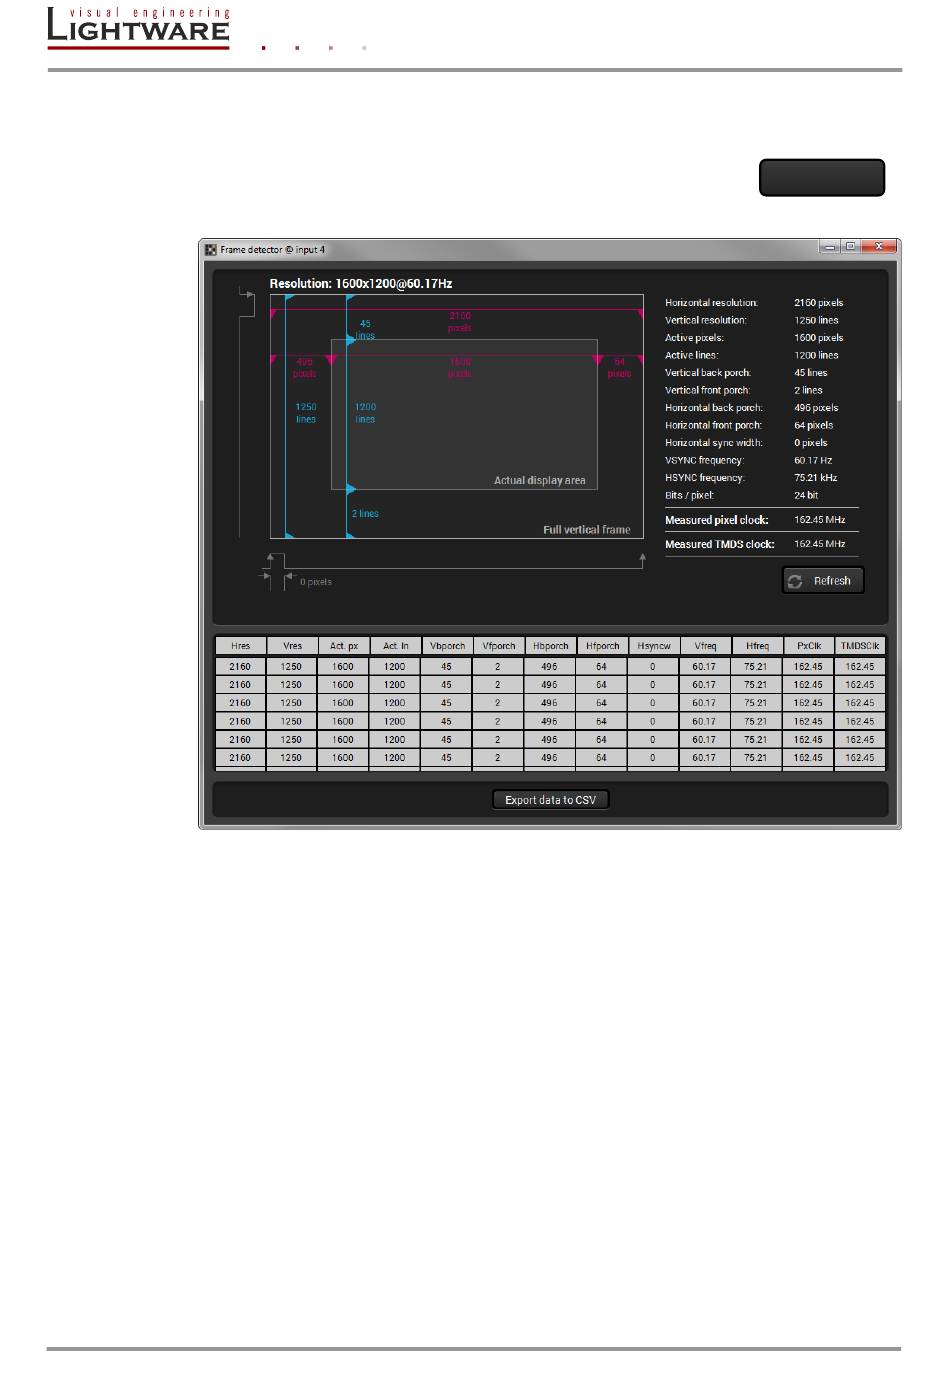Click the Resolution 1600x1200@60.17Hz heading

click(x=361, y=284)
